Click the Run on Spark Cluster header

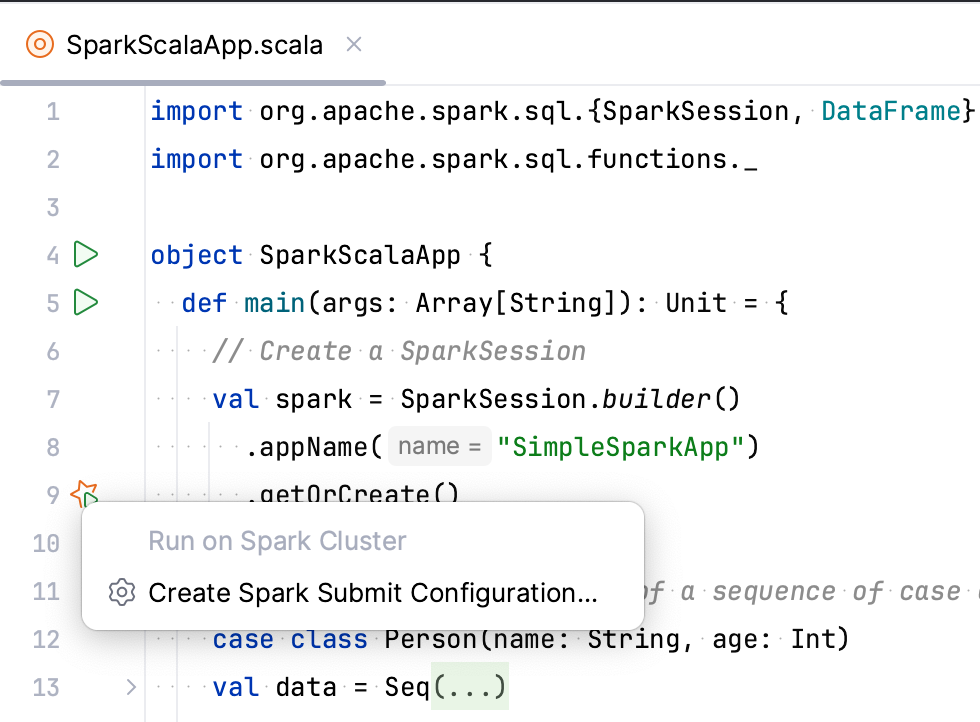(277, 541)
